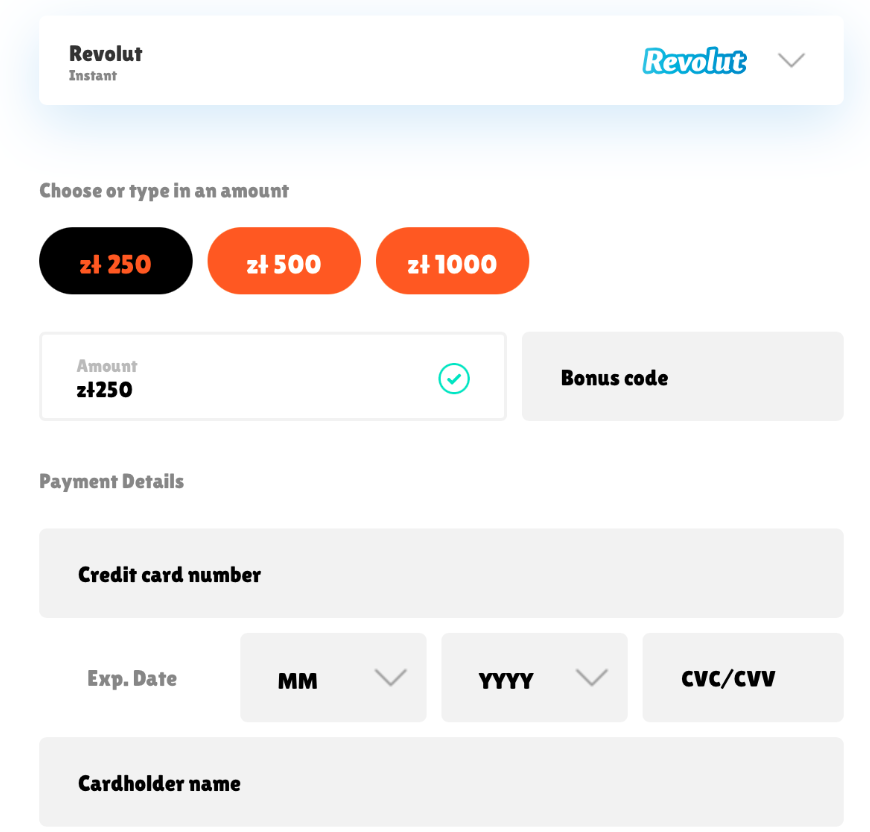The image size is (870, 832).
Task: Click the CVC/CVV field
Action: tap(743, 677)
